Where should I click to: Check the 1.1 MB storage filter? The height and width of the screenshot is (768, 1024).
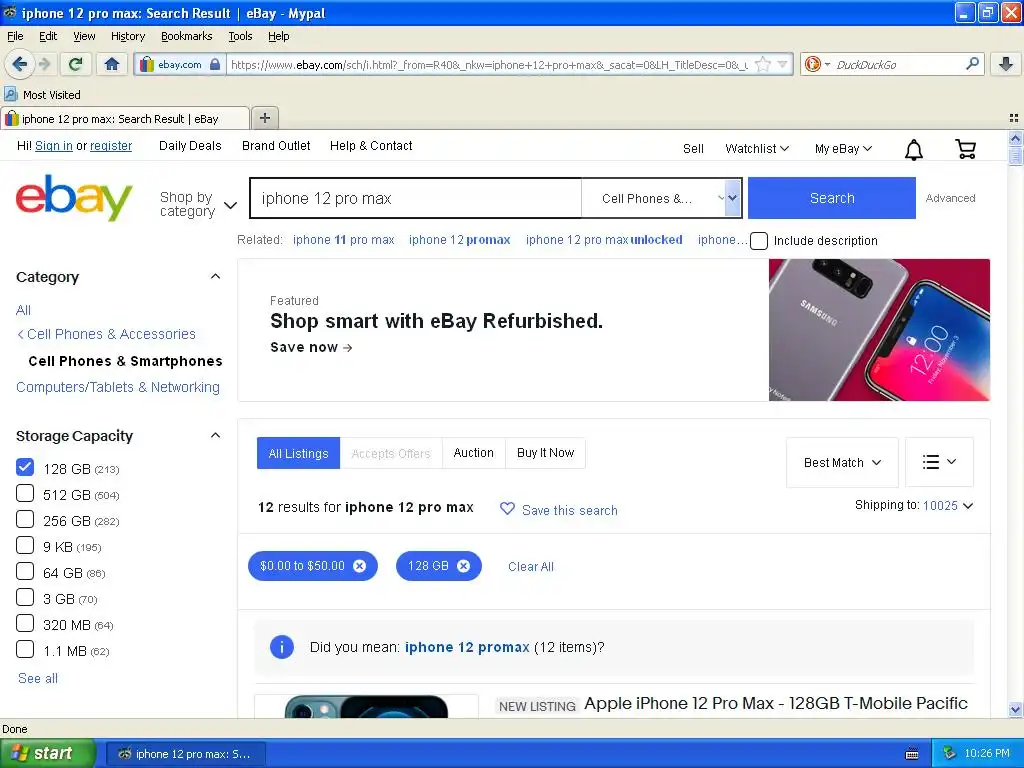(25, 649)
